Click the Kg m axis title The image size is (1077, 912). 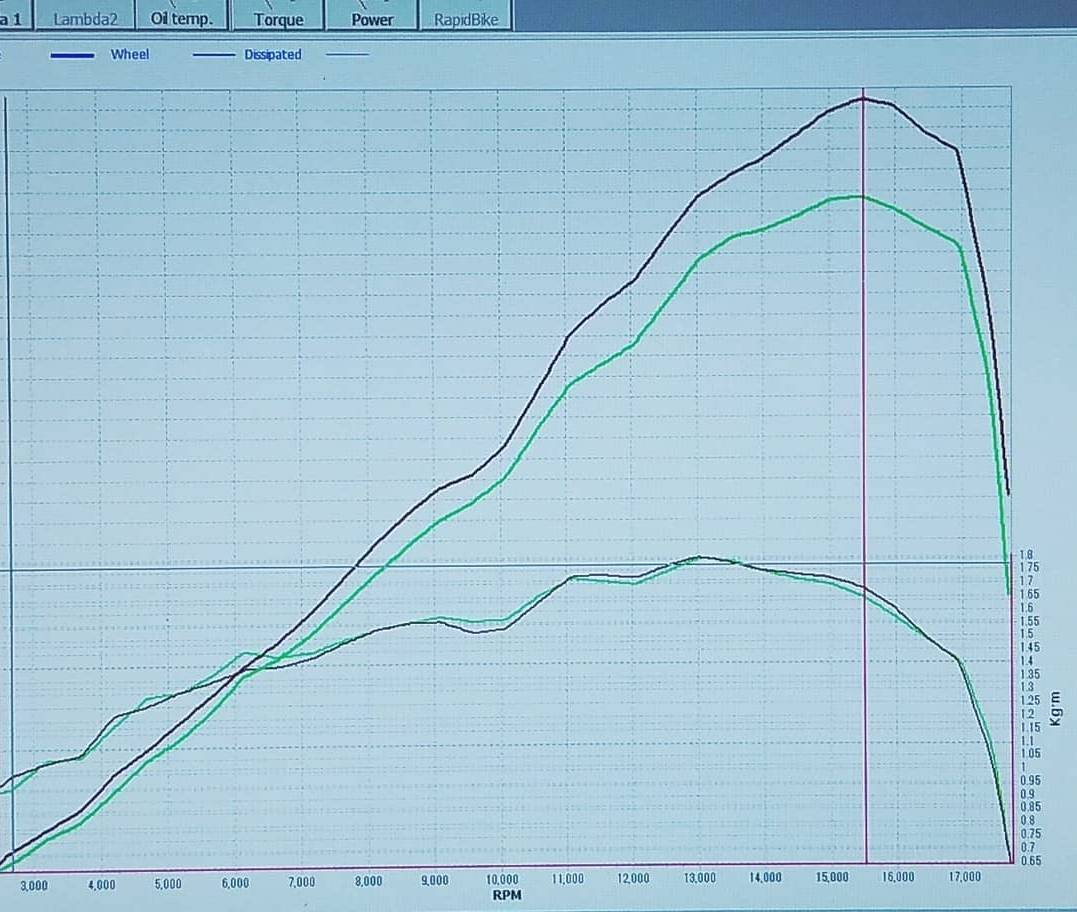click(1056, 705)
